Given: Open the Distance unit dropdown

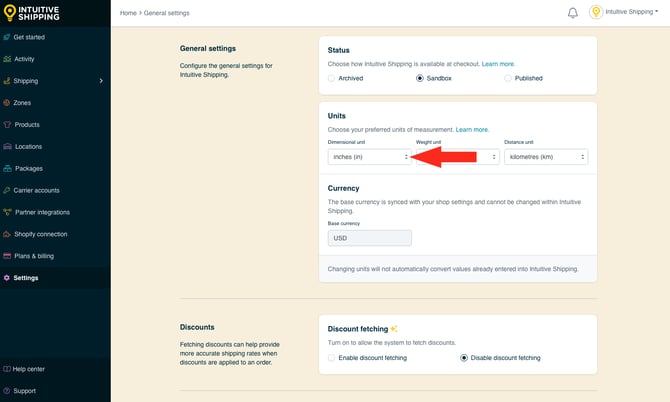Looking at the screenshot, I should point(545,157).
